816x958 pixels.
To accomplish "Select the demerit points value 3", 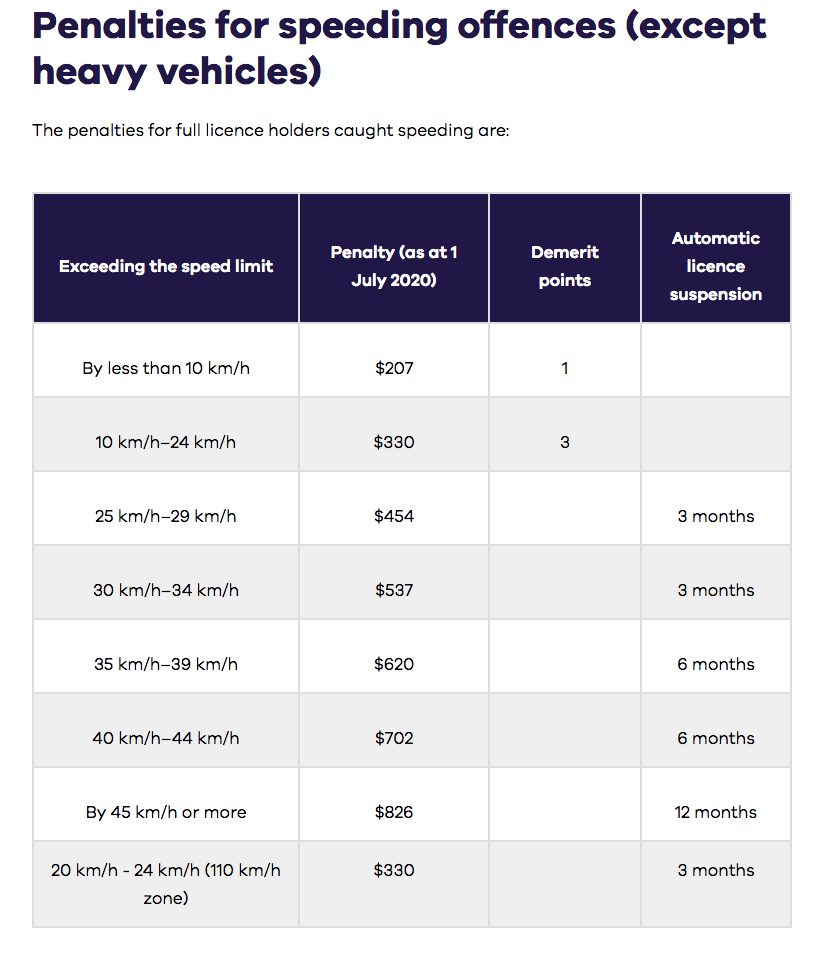I will 565,442.
